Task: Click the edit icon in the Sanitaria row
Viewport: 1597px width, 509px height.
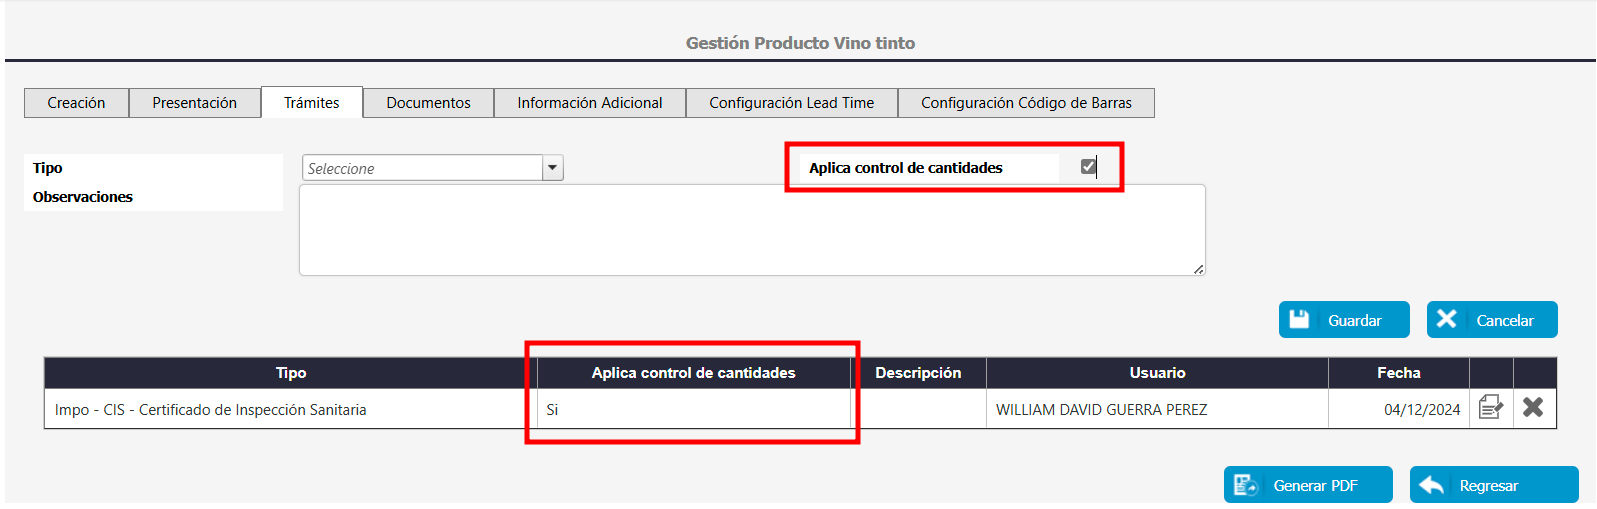Action: coord(1490,407)
